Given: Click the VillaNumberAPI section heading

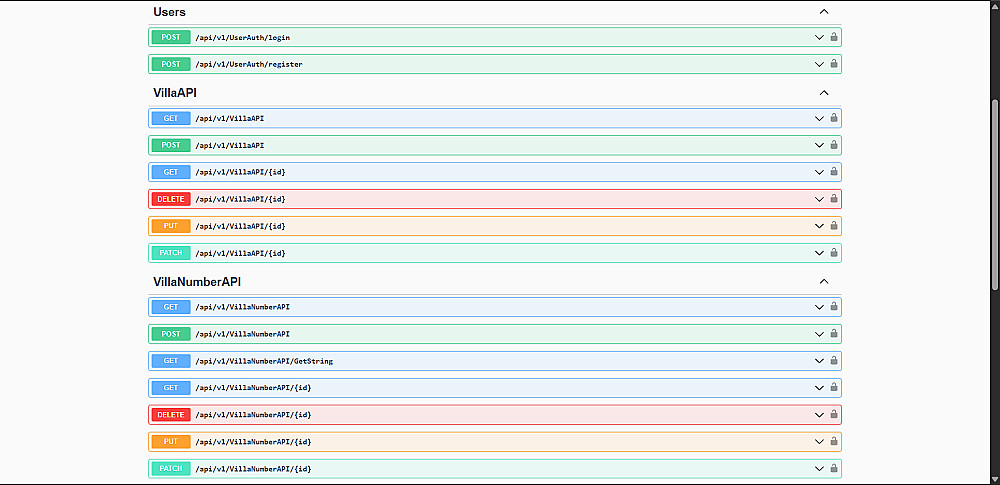Looking at the screenshot, I should 197,281.
